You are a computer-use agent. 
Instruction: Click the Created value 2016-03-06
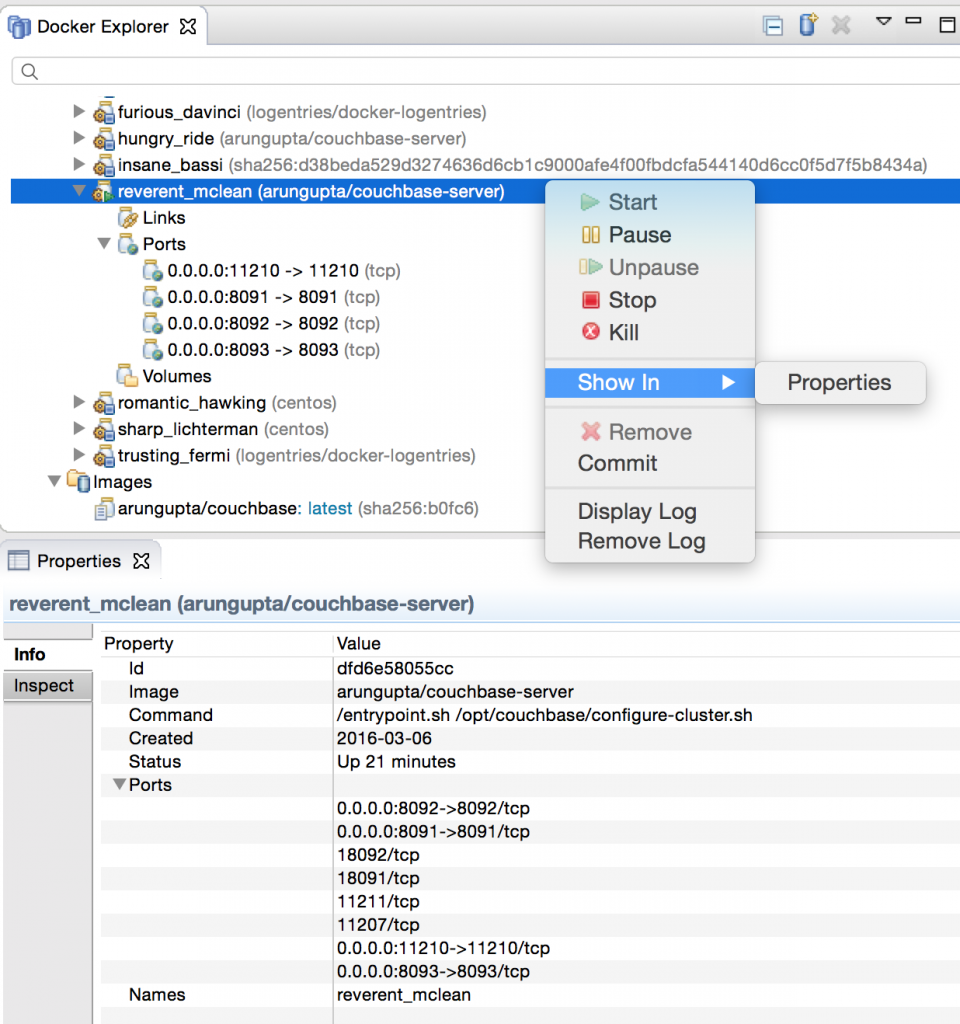click(x=384, y=739)
